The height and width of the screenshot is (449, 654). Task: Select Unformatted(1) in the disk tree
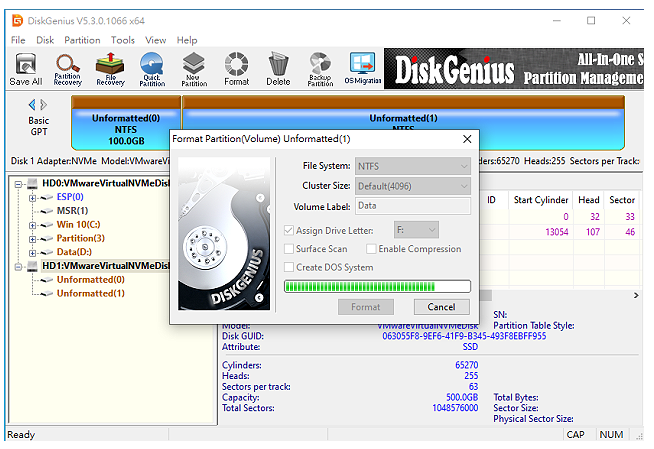pyautogui.click(x=91, y=293)
